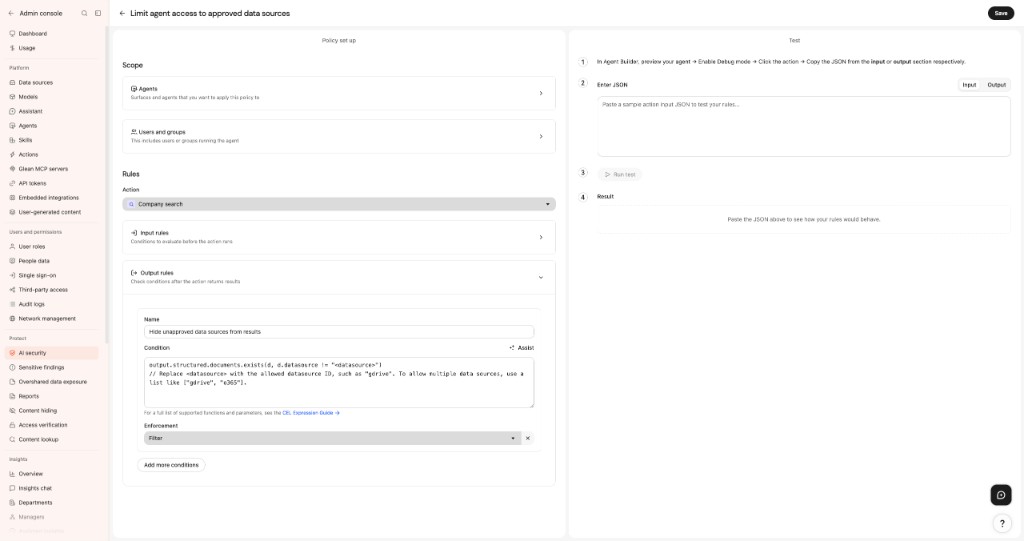Open the Enforcement Filter dropdown
The image size is (1024, 541).
tap(332, 438)
